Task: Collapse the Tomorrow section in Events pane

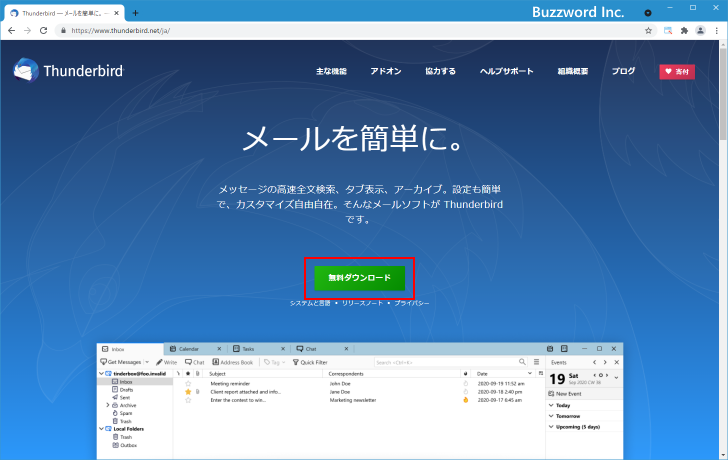Action: pos(551,416)
